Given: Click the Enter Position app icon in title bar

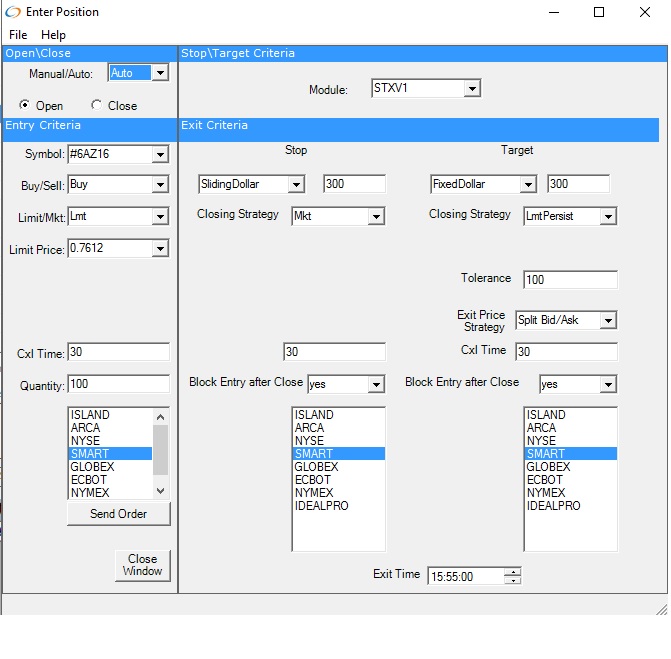Looking at the screenshot, I should coord(13,12).
